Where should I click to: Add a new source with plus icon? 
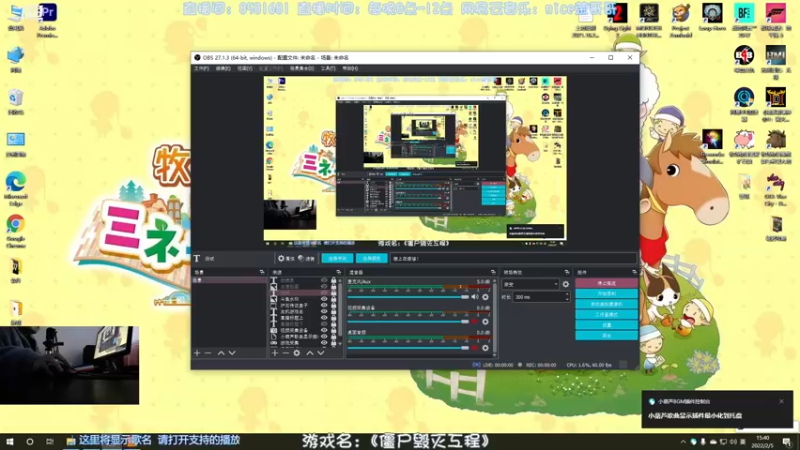point(274,353)
